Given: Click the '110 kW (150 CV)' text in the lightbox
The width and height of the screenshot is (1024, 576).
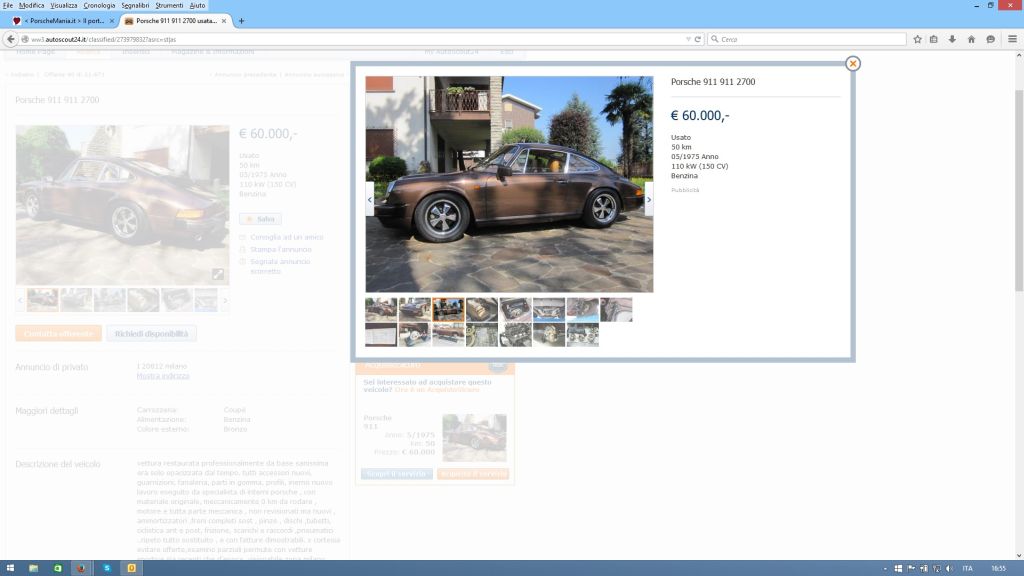Looking at the screenshot, I should point(699,166).
